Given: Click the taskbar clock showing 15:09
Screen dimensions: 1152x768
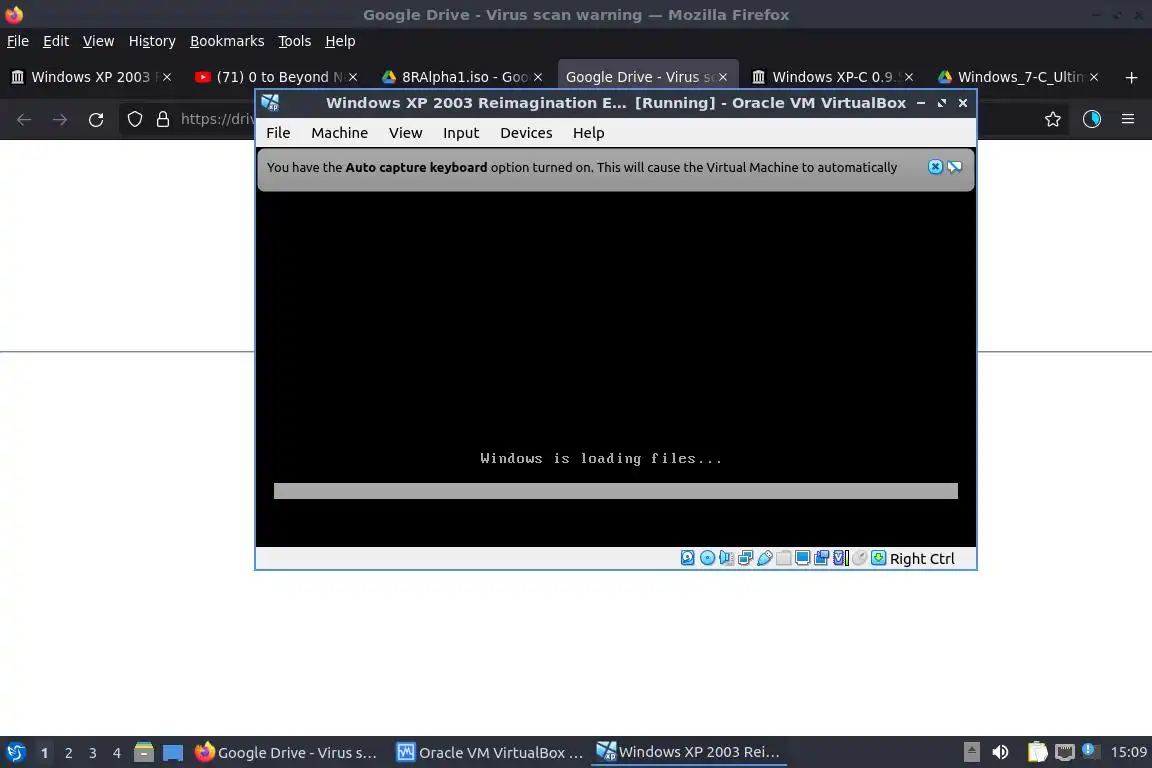Looking at the screenshot, I should [1128, 752].
